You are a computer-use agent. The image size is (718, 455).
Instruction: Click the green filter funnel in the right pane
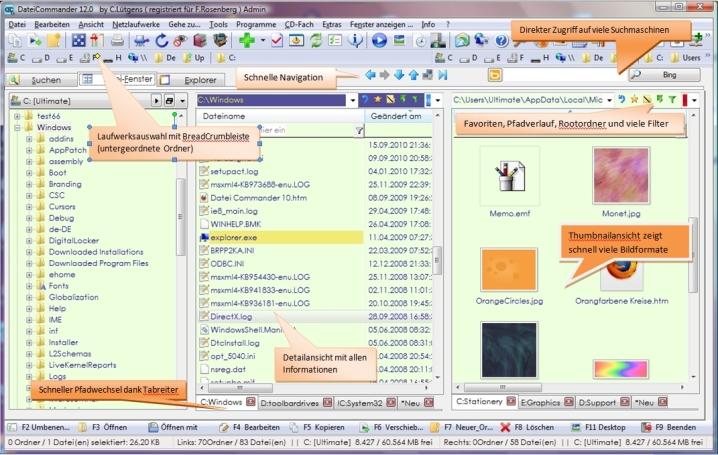pyautogui.click(x=672, y=100)
